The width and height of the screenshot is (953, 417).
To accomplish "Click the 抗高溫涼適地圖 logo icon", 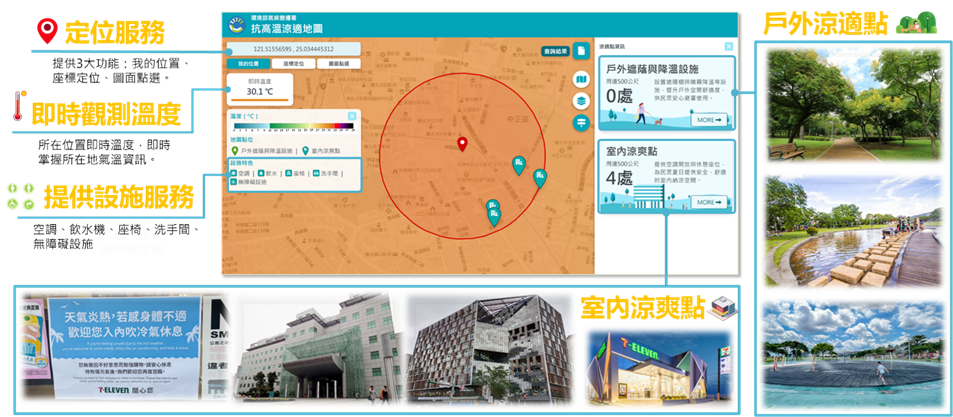I will [236, 26].
